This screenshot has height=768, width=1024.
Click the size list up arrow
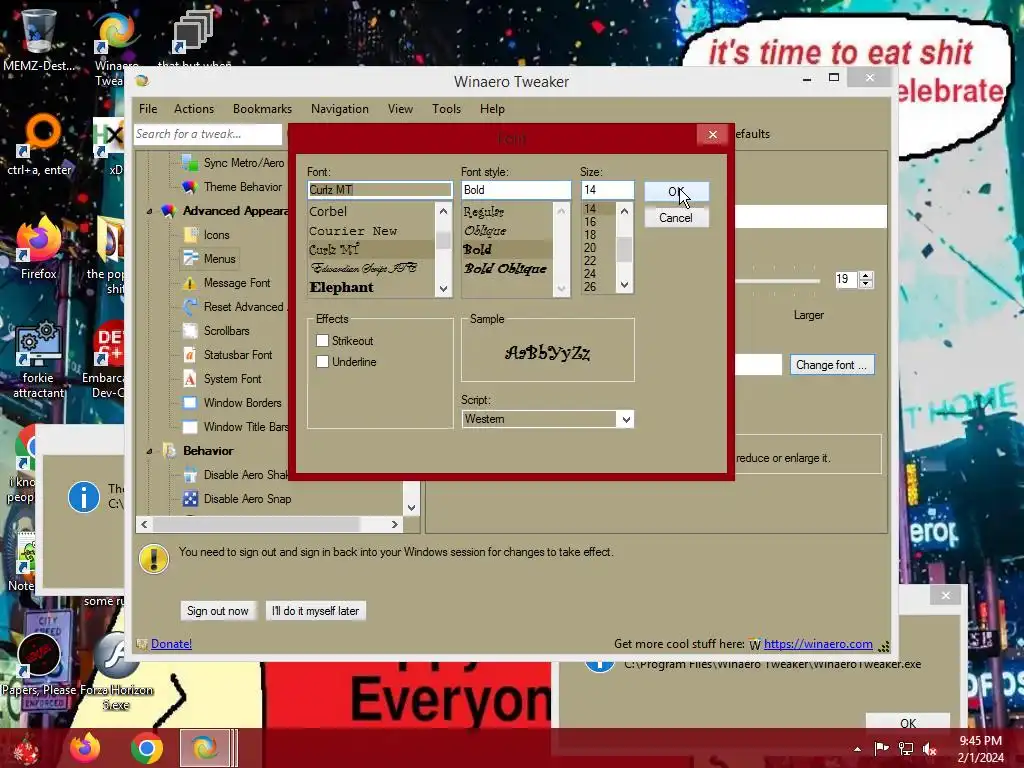(625, 212)
